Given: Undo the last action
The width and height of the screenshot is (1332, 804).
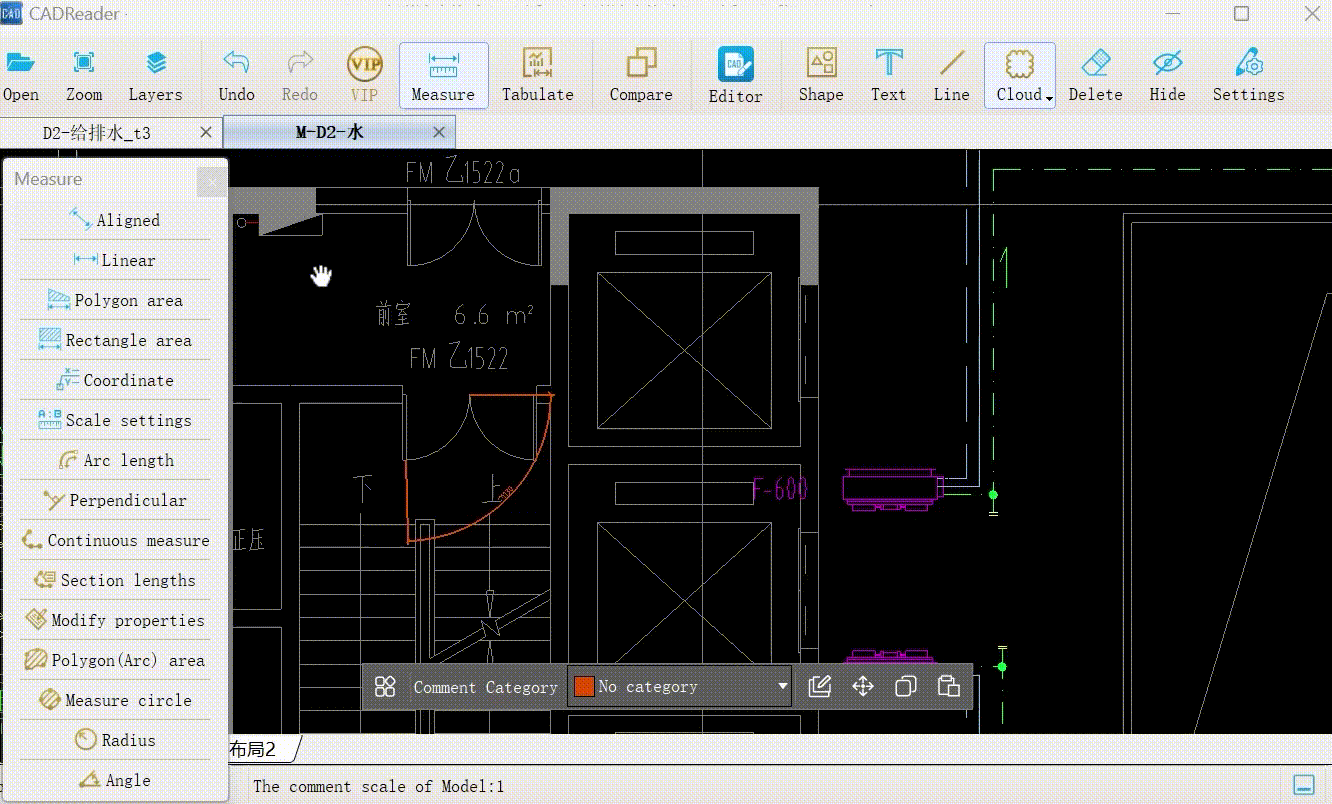Looking at the screenshot, I should click(x=236, y=77).
